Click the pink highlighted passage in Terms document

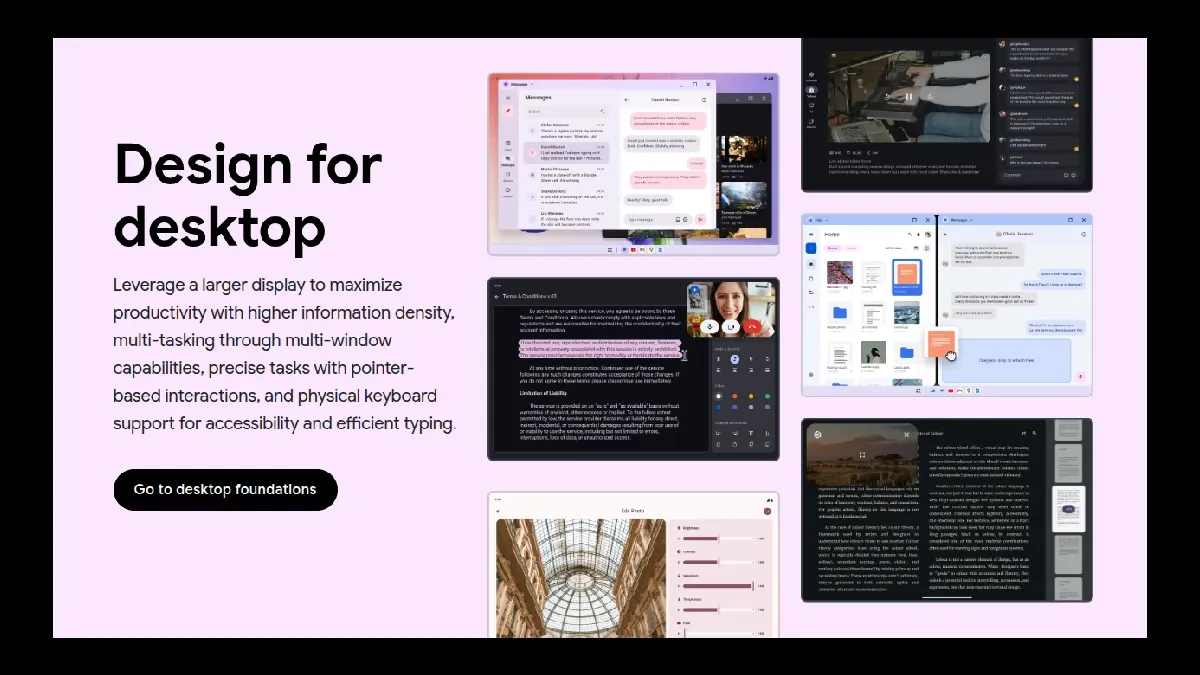pyautogui.click(x=600, y=349)
